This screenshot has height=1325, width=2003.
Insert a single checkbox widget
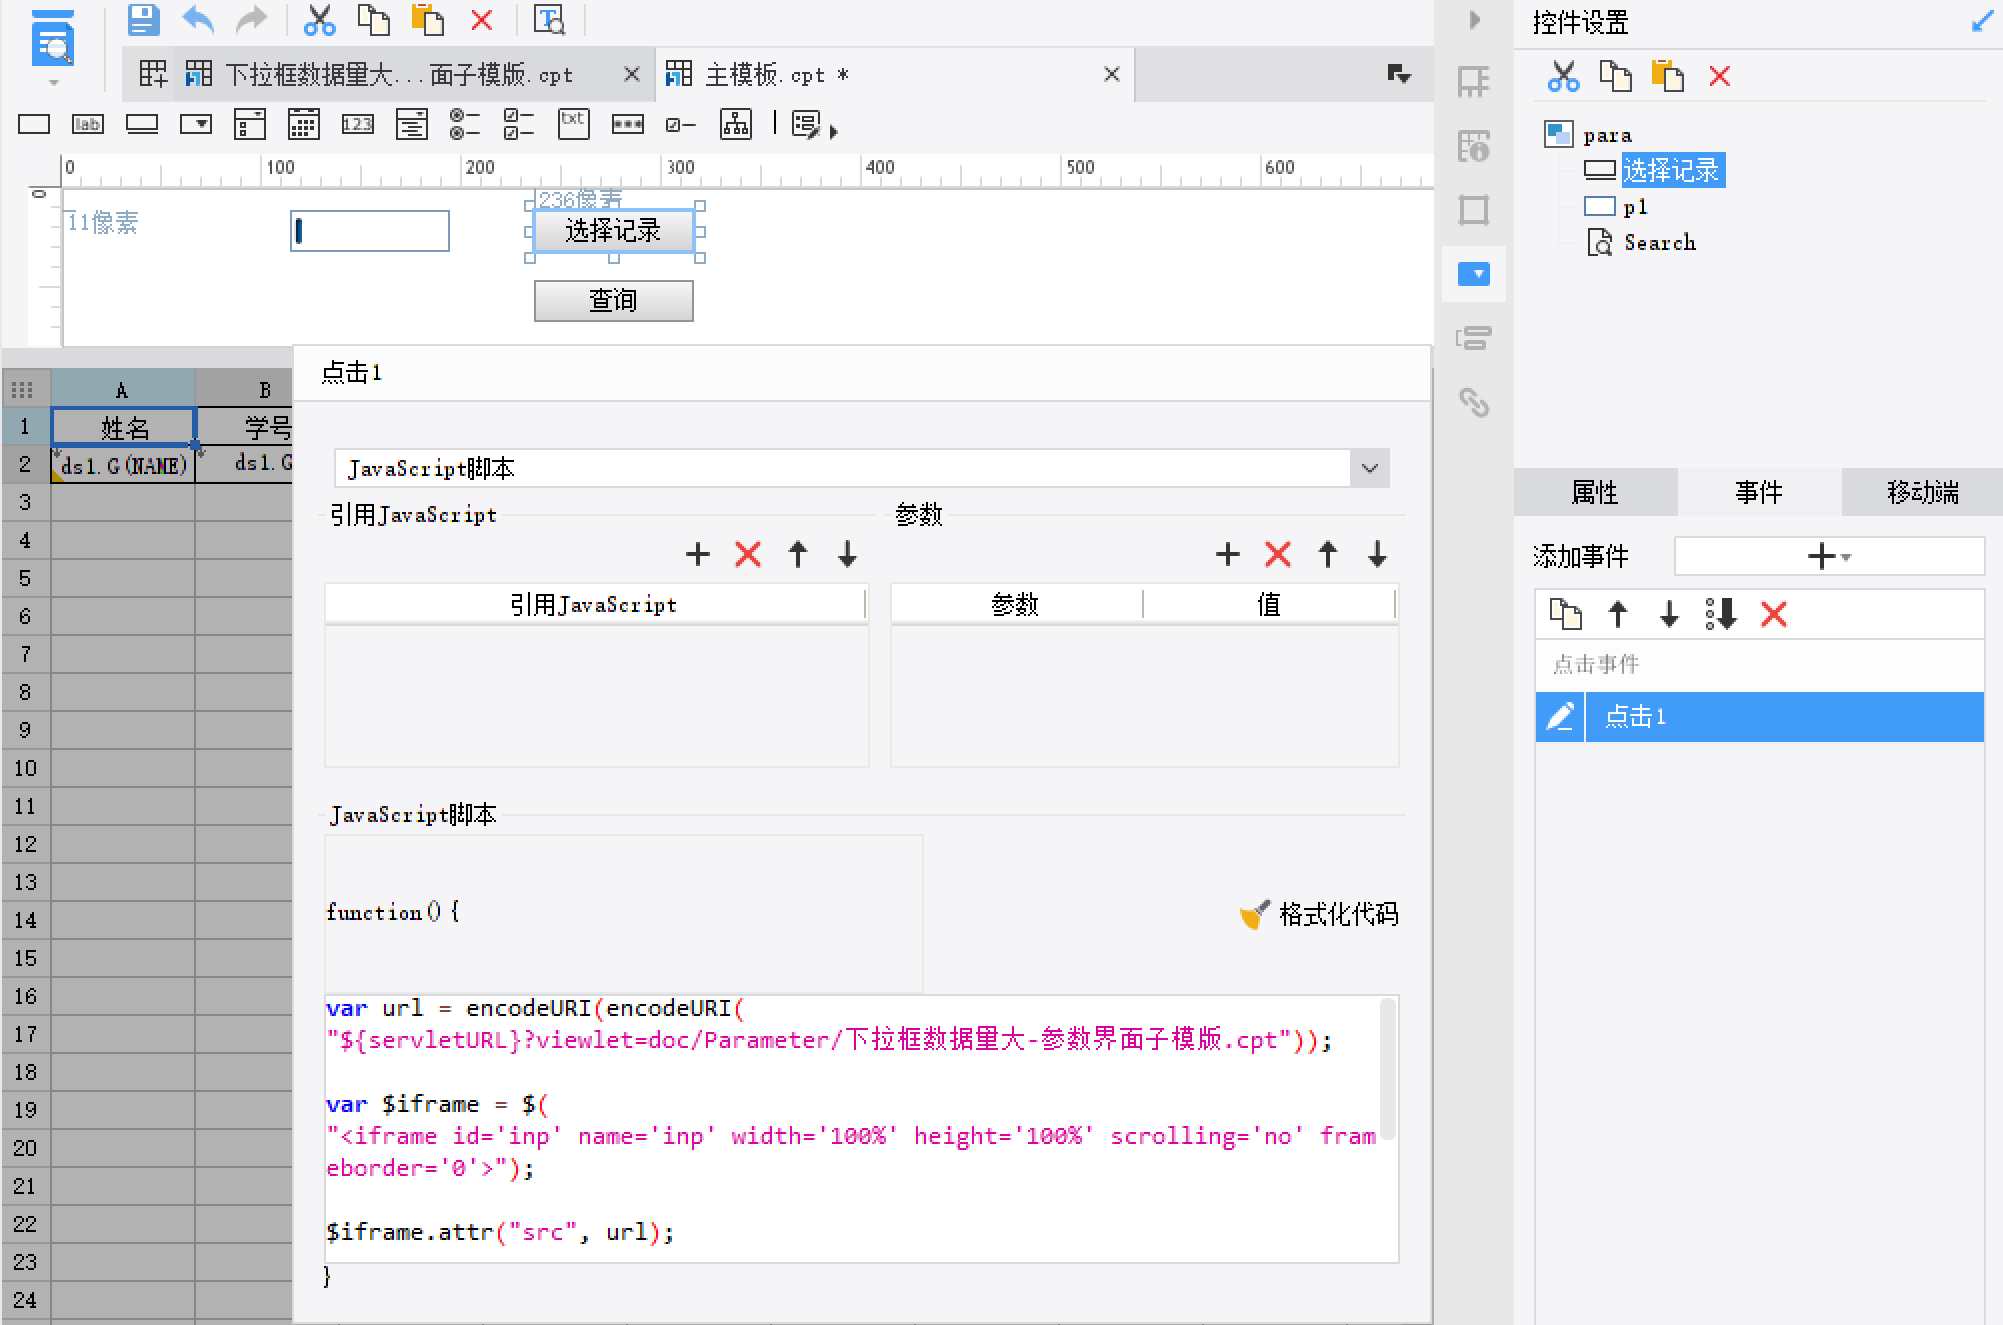pos(680,124)
